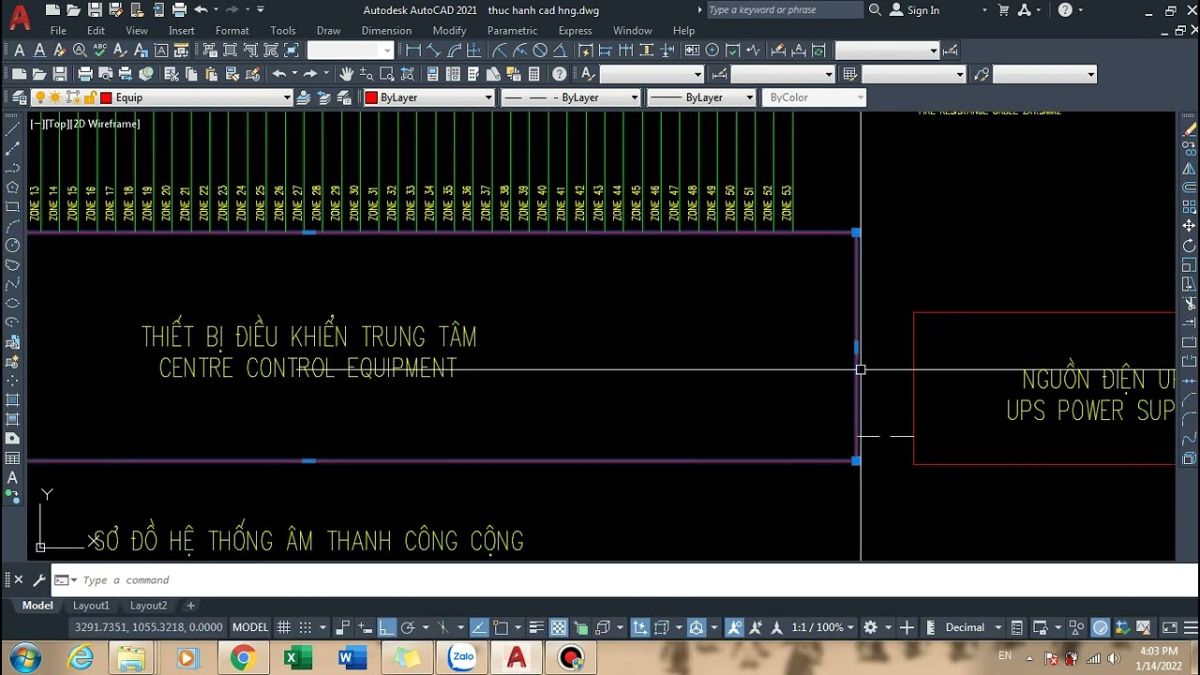Click the Cut to clipboard scissors icon

[x=171, y=74]
